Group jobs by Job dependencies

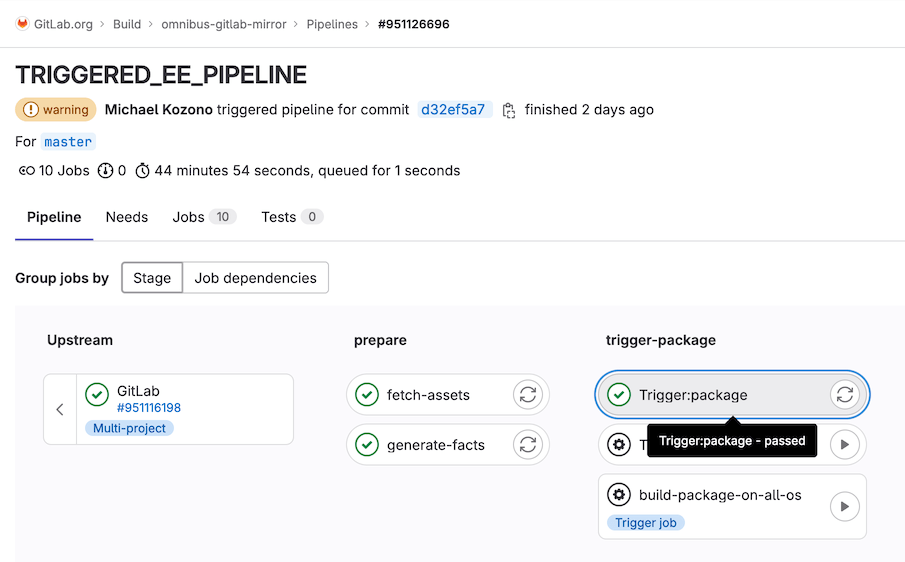pos(255,278)
